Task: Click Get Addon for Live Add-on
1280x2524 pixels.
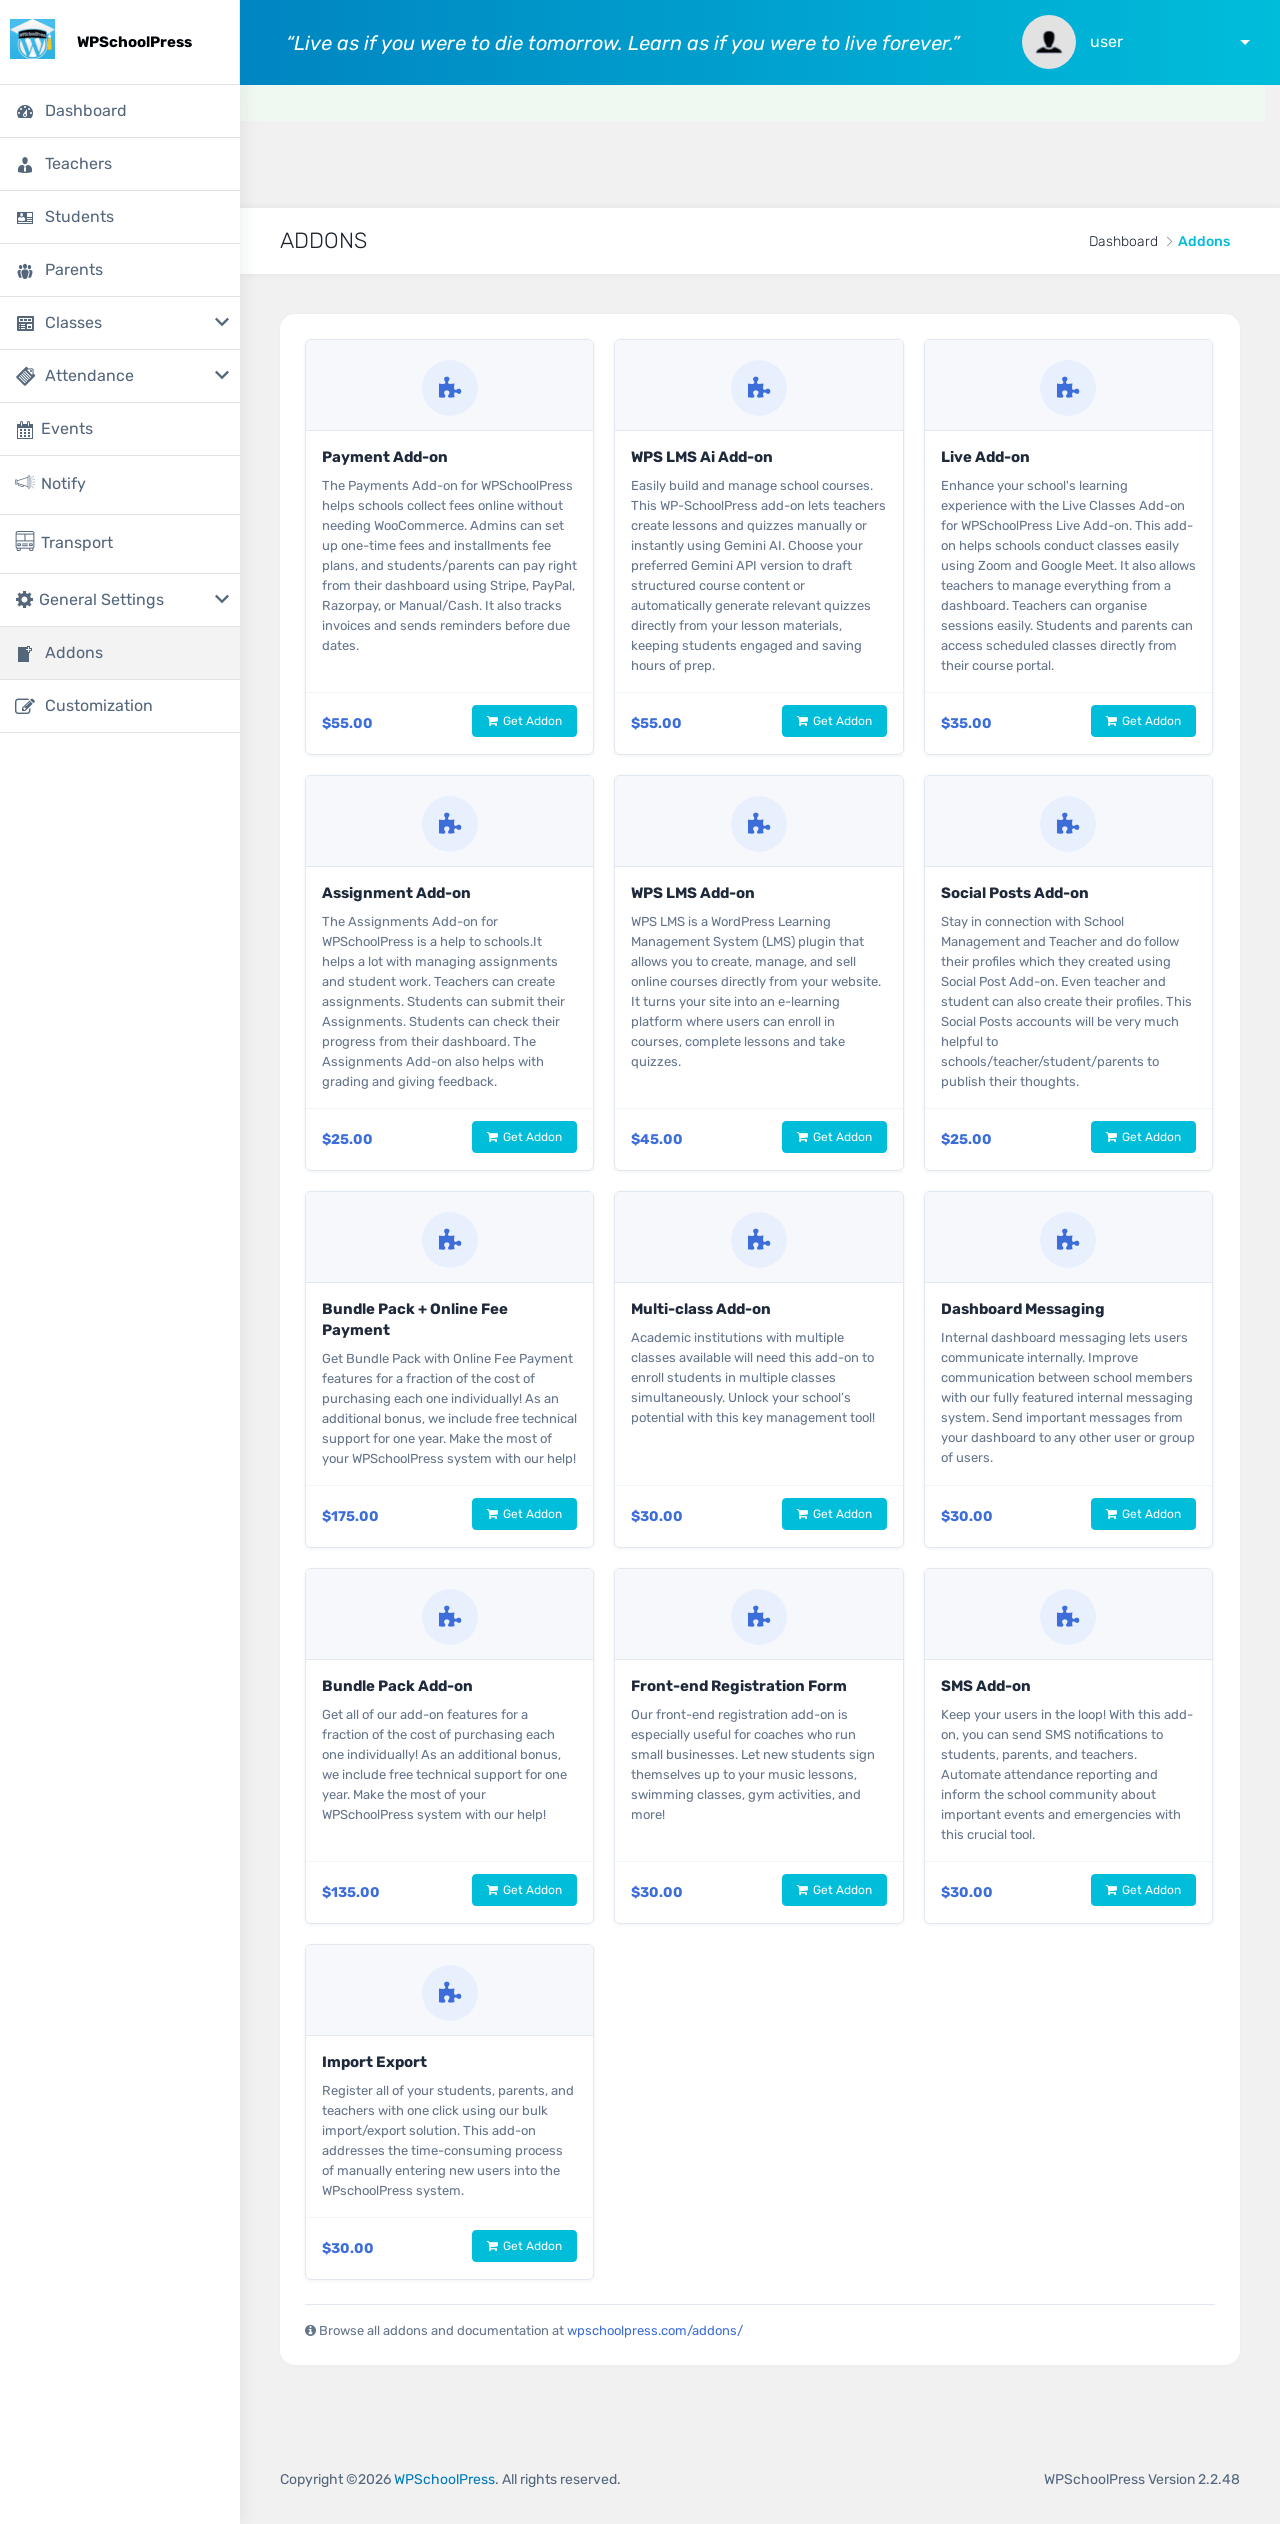Action: click(x=1143, y=721)
